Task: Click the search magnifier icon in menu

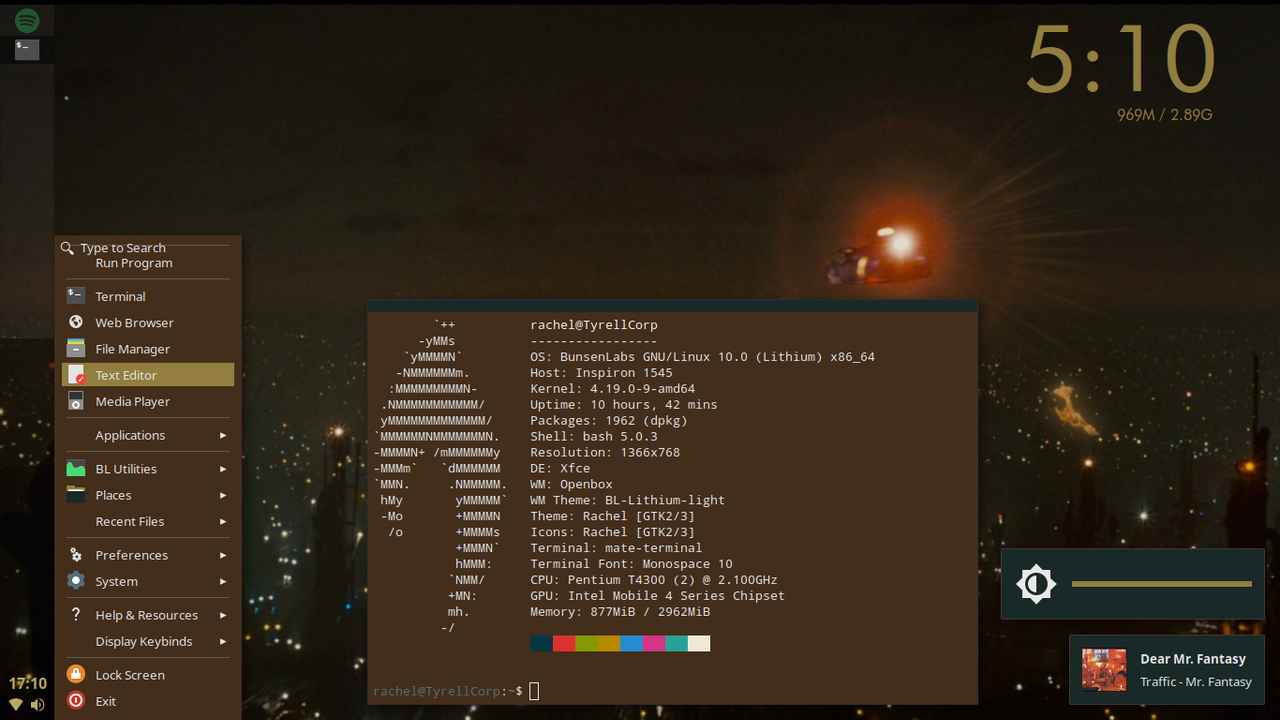Action: 67,248
